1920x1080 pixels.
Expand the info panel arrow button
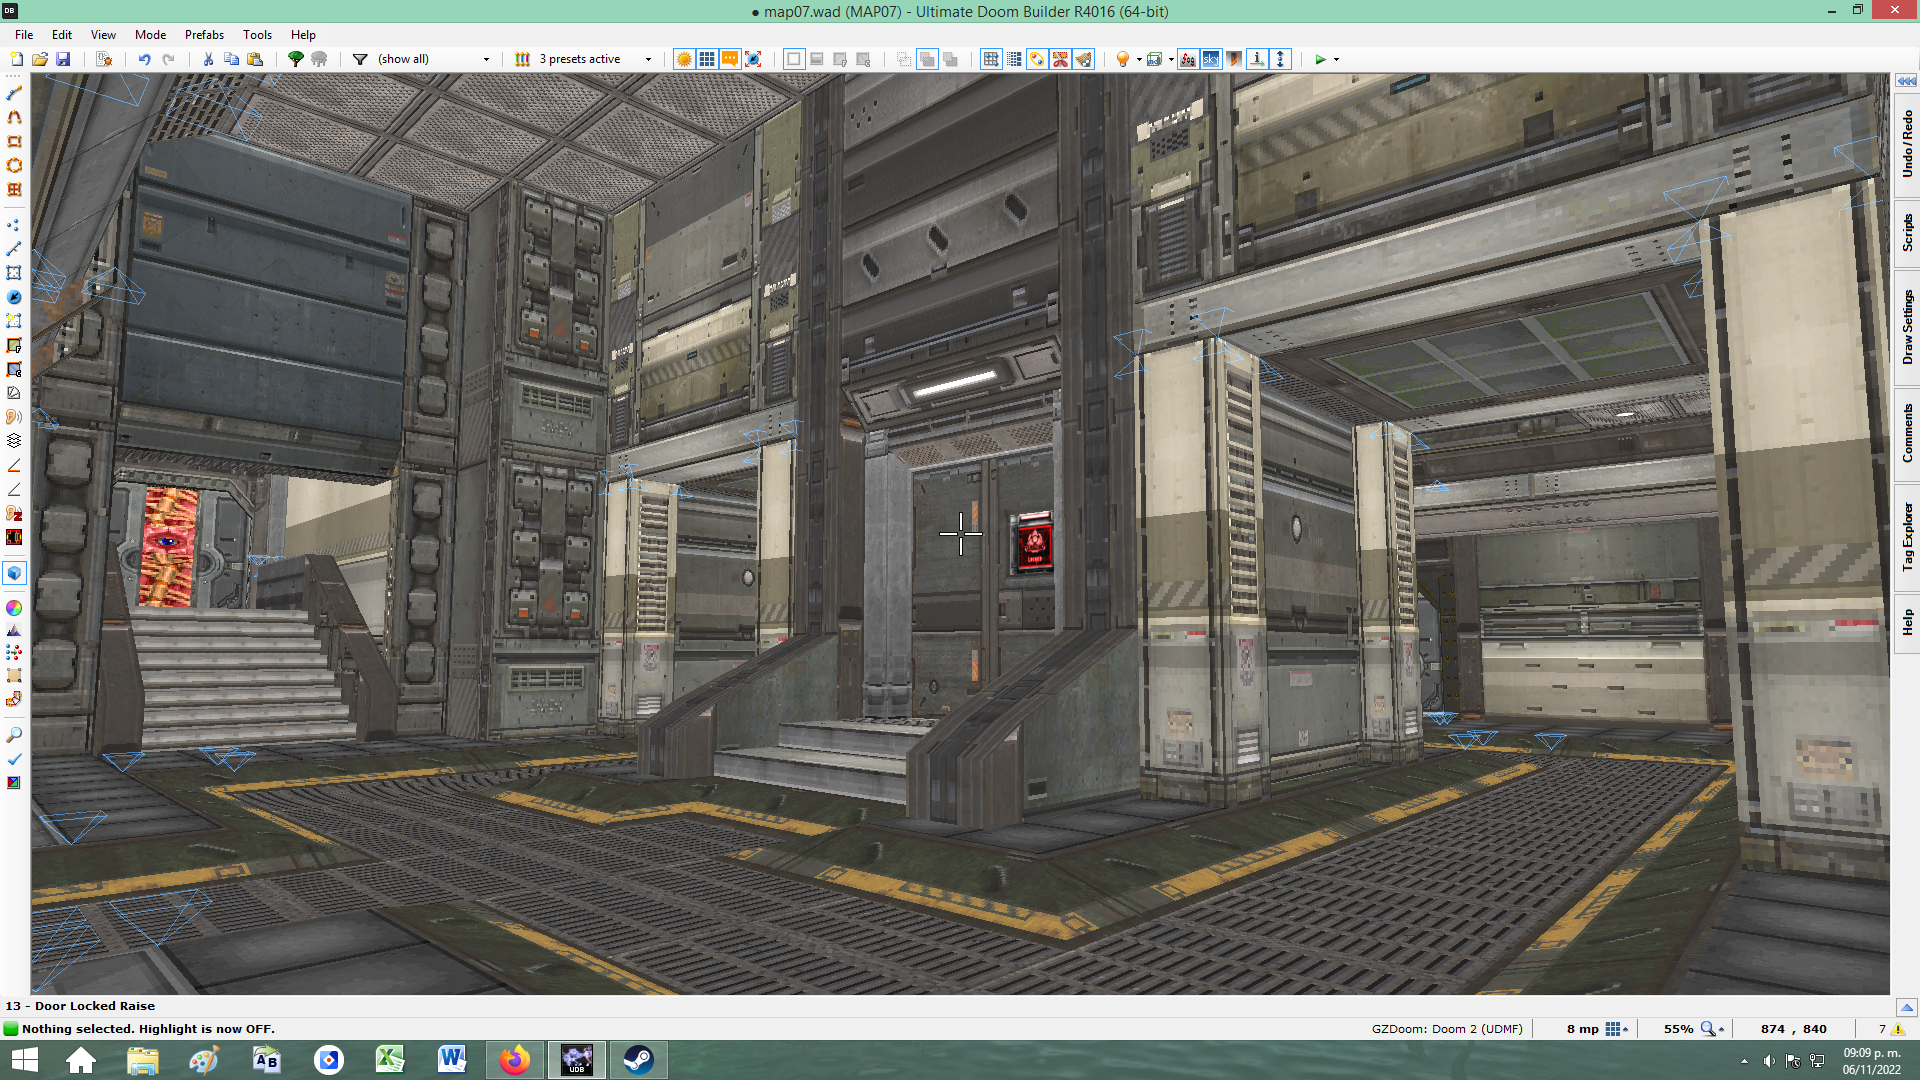click(1906, 1007)
